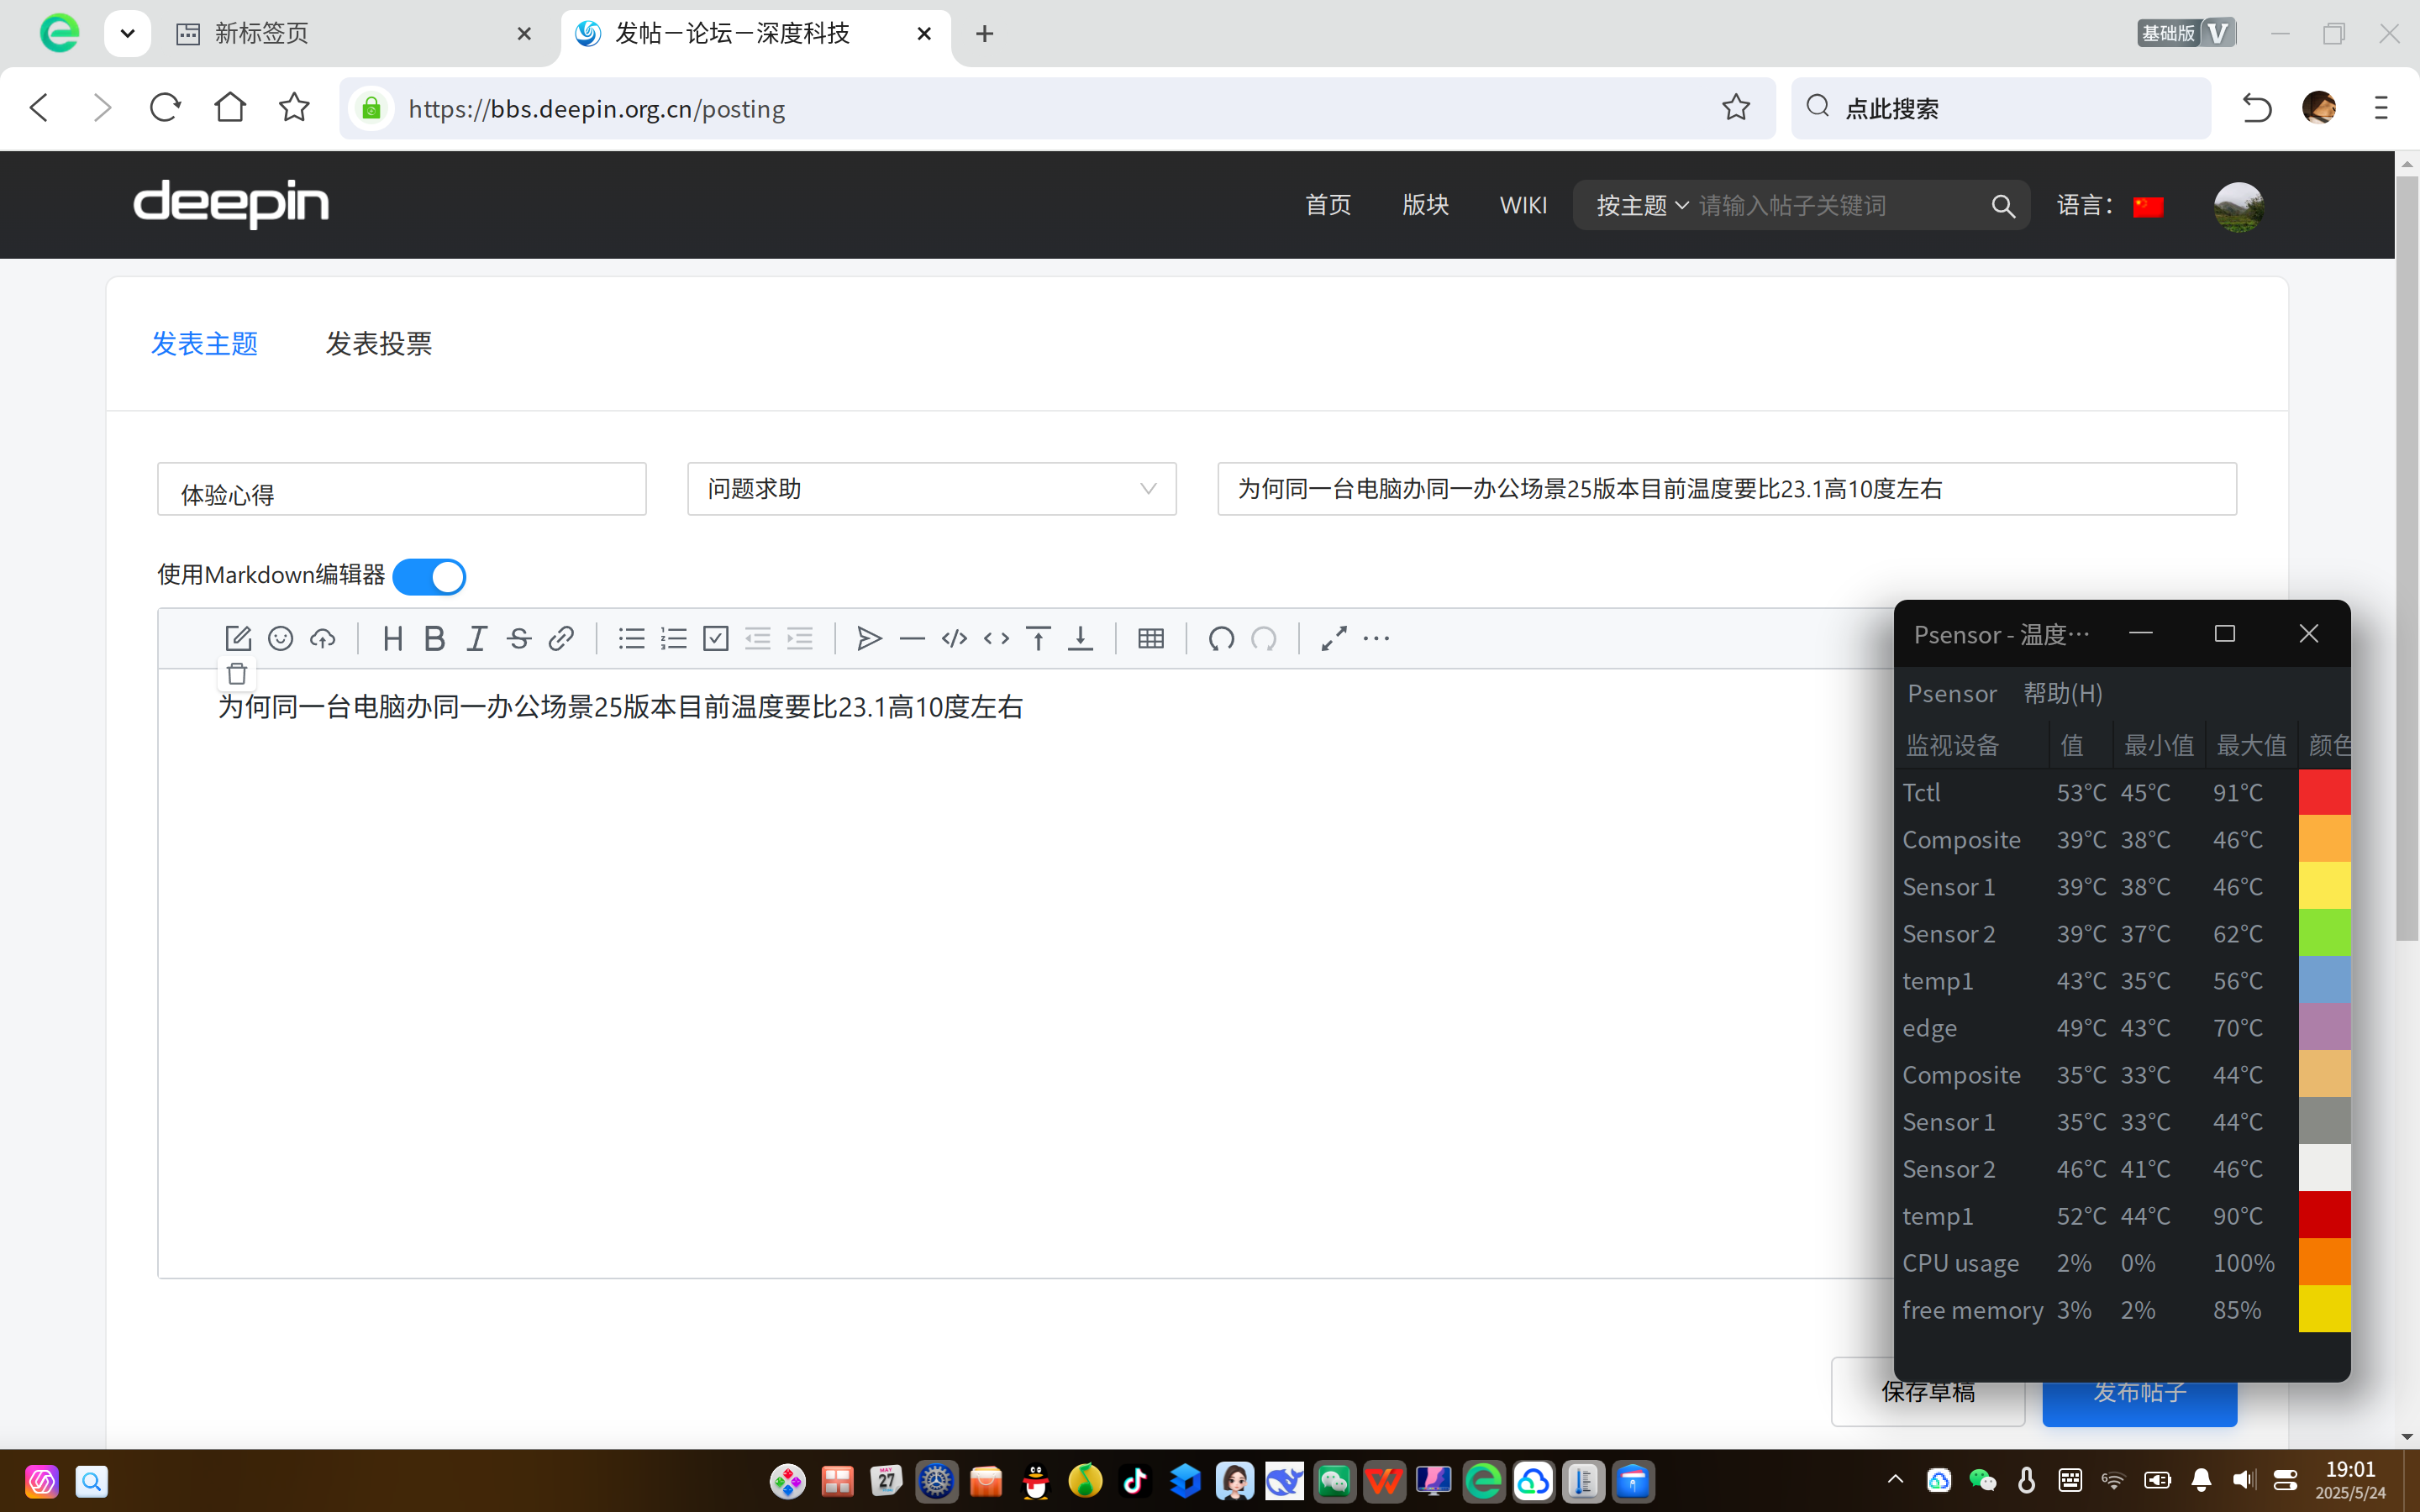Image resolution: width=2420 pixels, height=1512 pixels.
Task: Open the WIKI link
Action: pos(1523,205)
